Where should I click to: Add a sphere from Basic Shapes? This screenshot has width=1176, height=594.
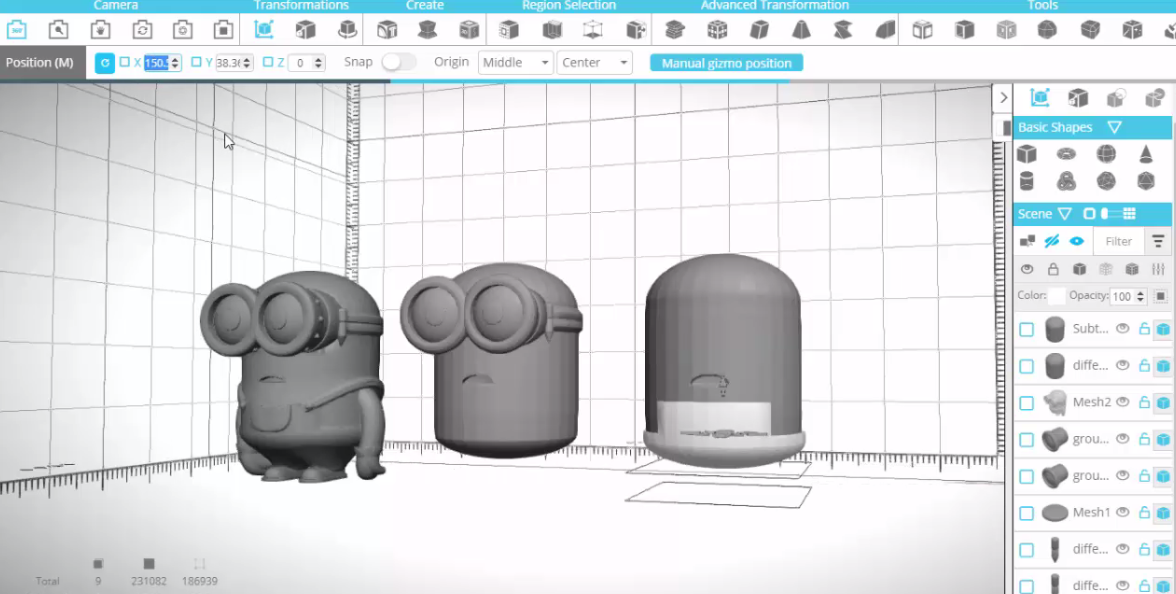click(x=1106, y=154)
